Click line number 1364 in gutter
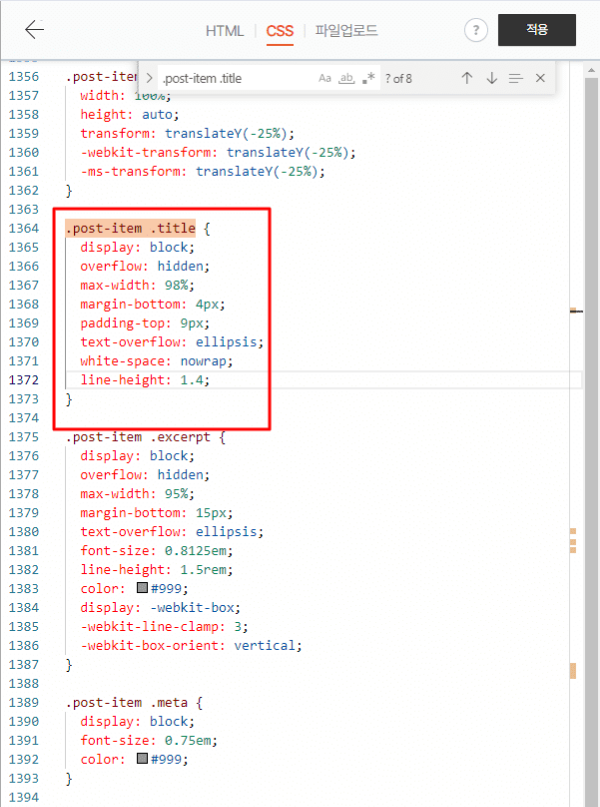The image size is (600, 807). pos(24,228)
